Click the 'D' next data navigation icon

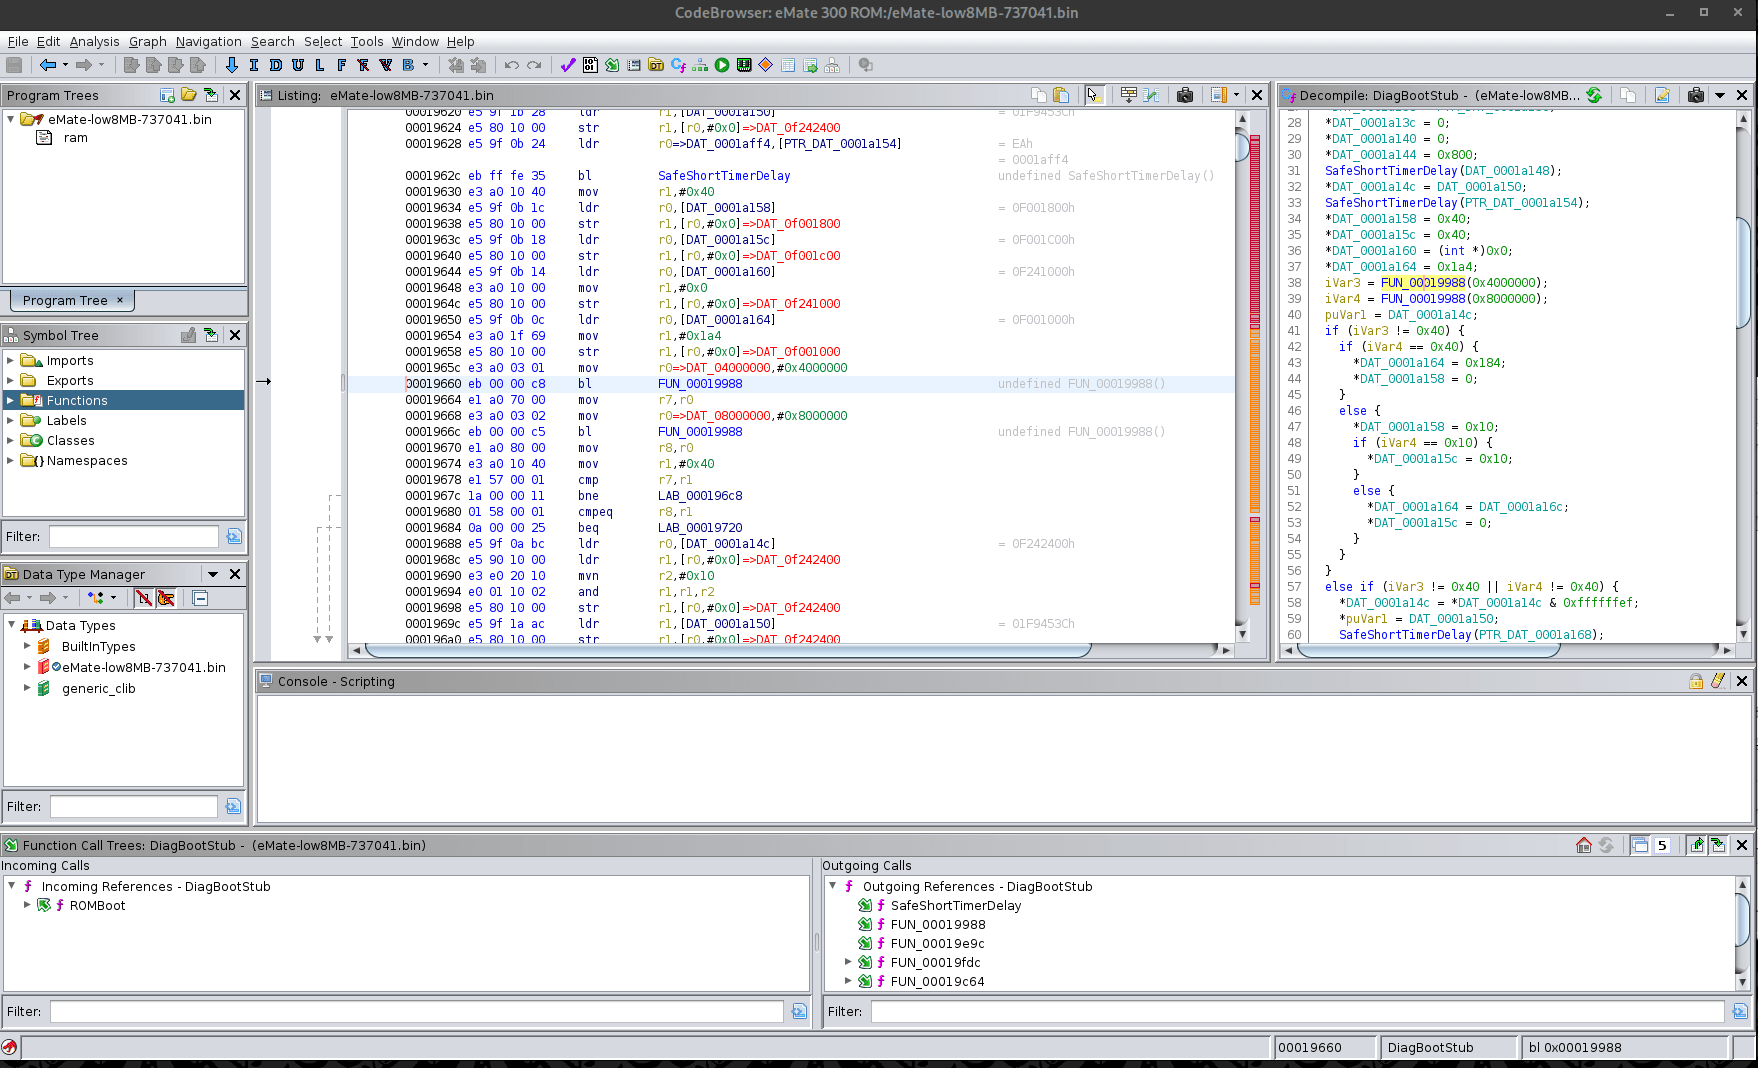tap(276, 65)
